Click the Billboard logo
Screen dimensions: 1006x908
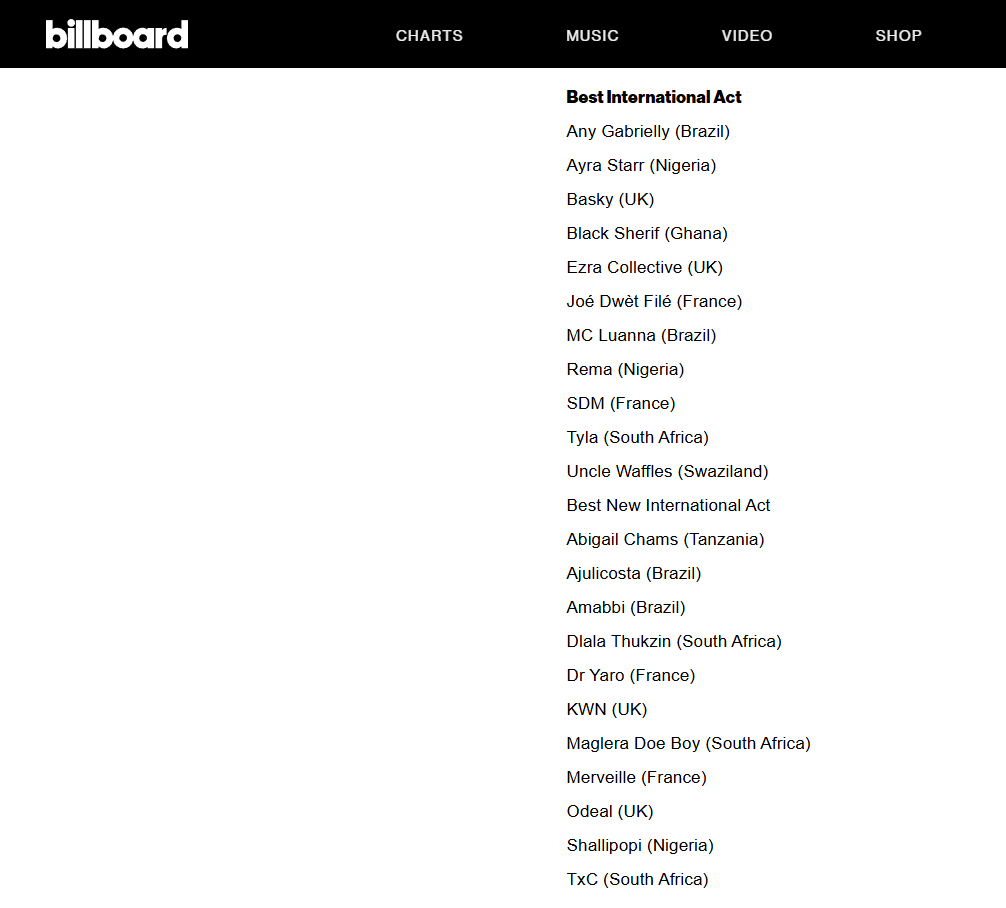[117, 34]
